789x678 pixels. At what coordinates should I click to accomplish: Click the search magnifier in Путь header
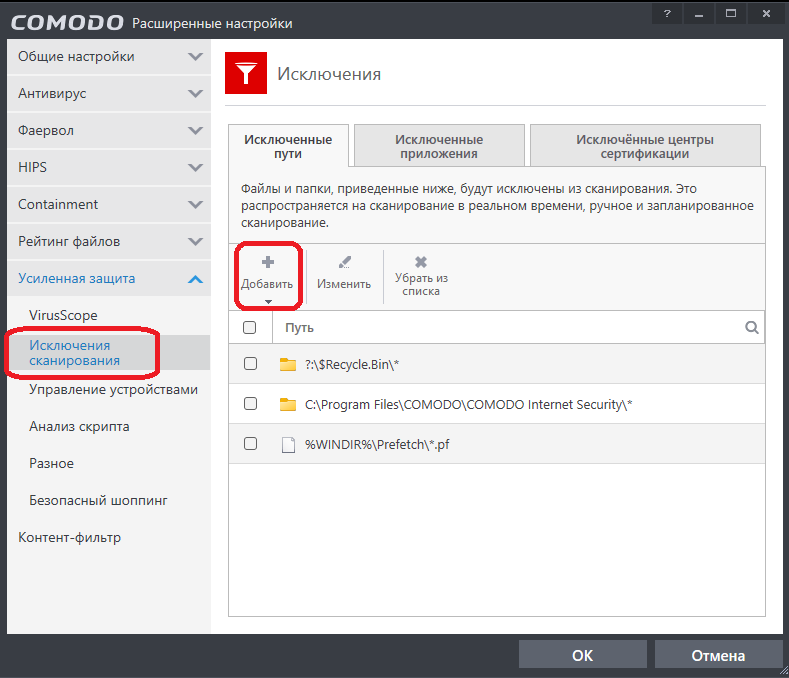point(751,328)
